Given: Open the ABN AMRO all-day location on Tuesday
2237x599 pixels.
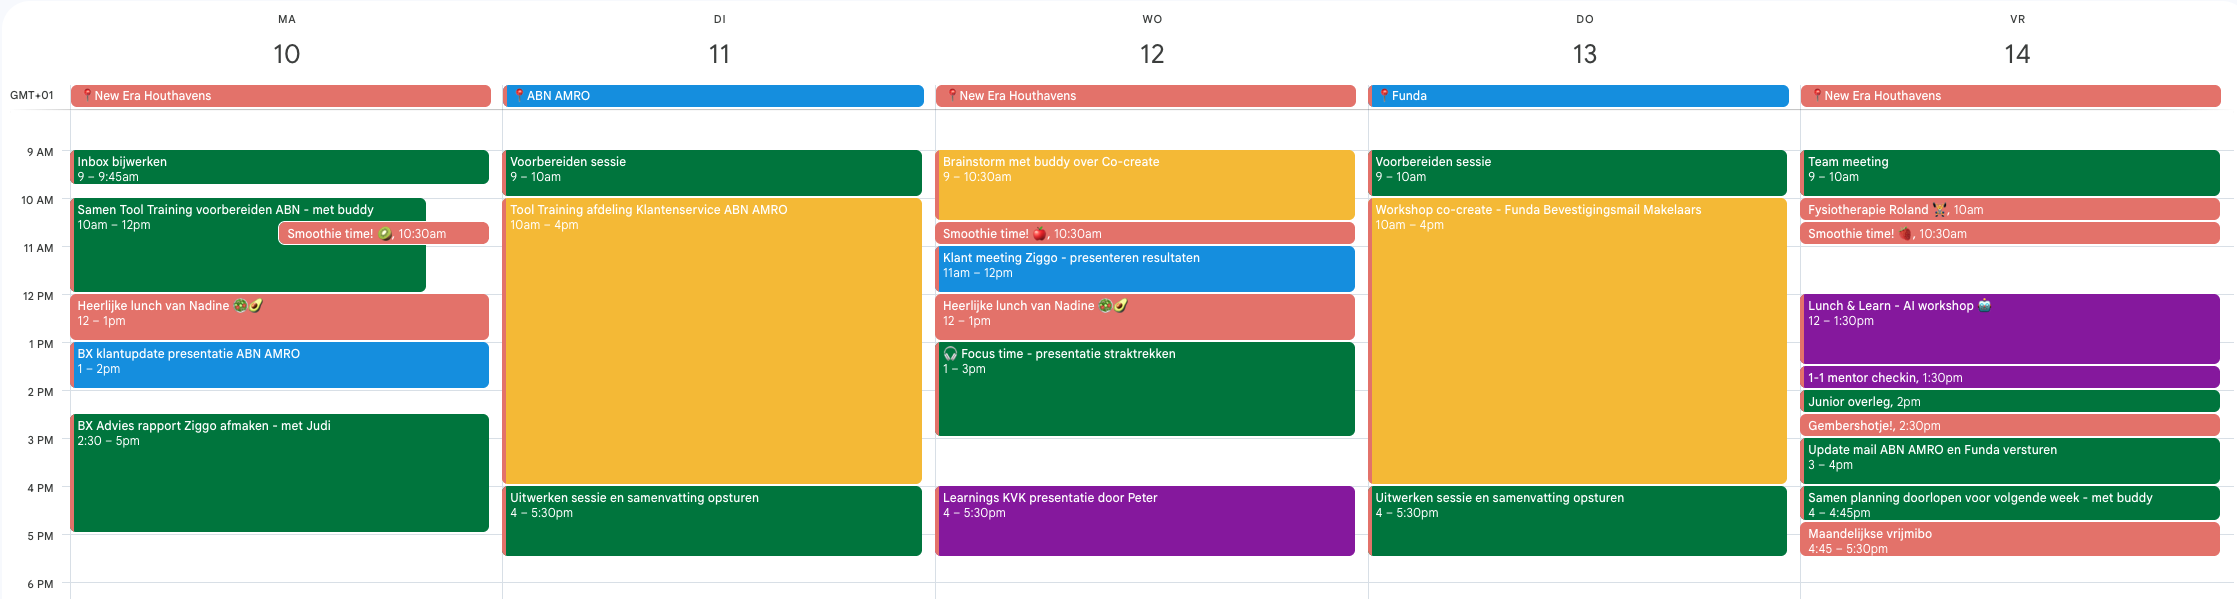Looking at the screenshot, I should coord(713,96).
